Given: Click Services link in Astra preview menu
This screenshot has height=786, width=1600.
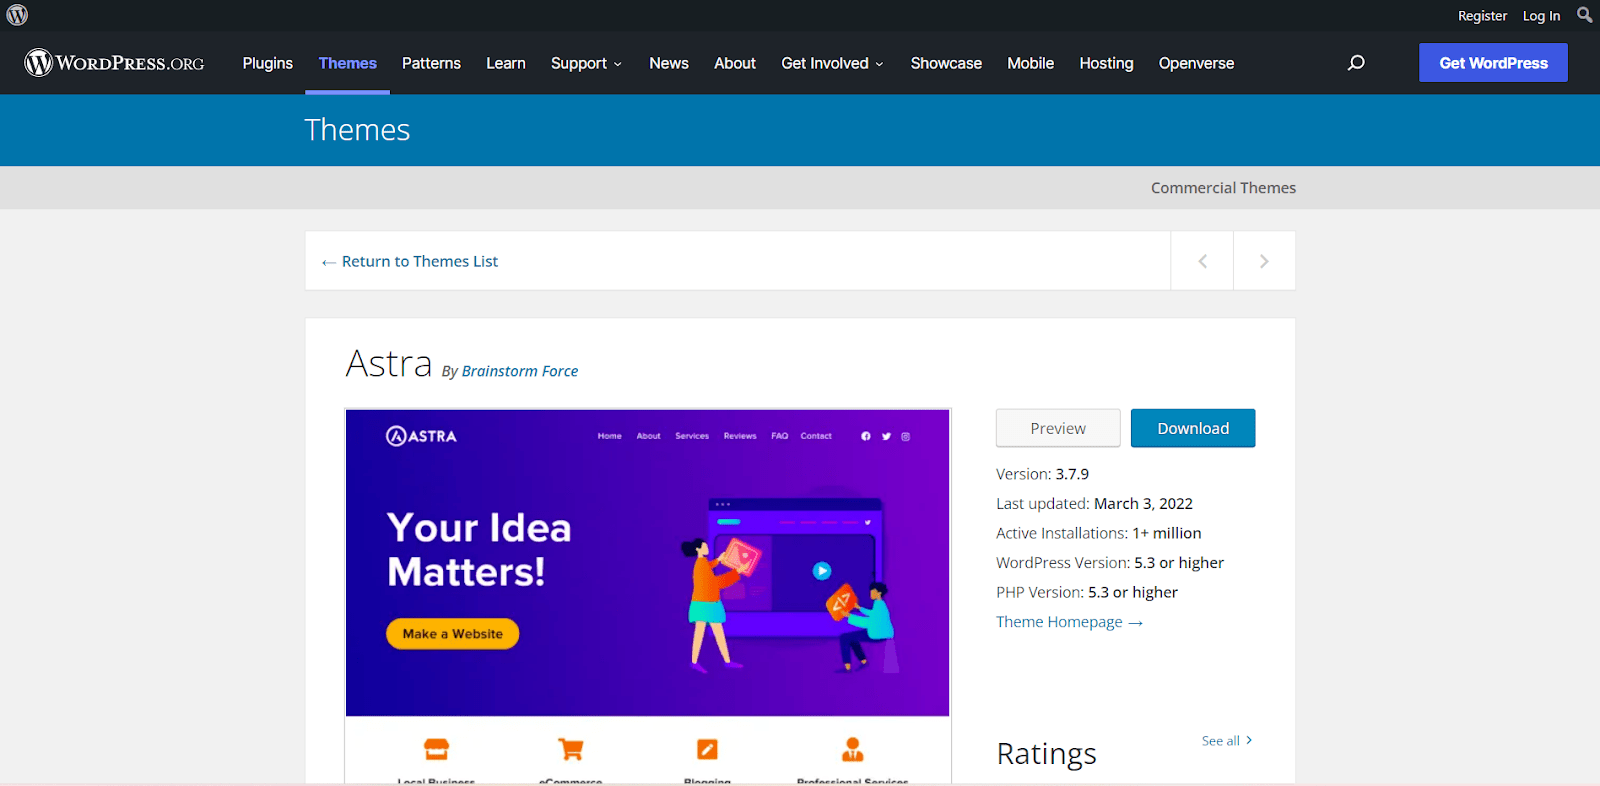Looking at the screenshot, I should click(692, 436).
